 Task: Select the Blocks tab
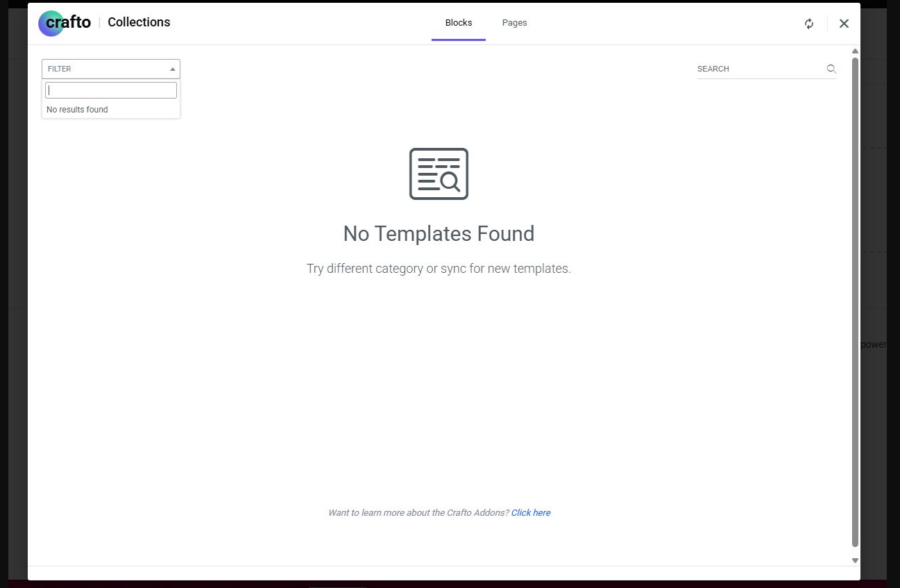point(458,22)
